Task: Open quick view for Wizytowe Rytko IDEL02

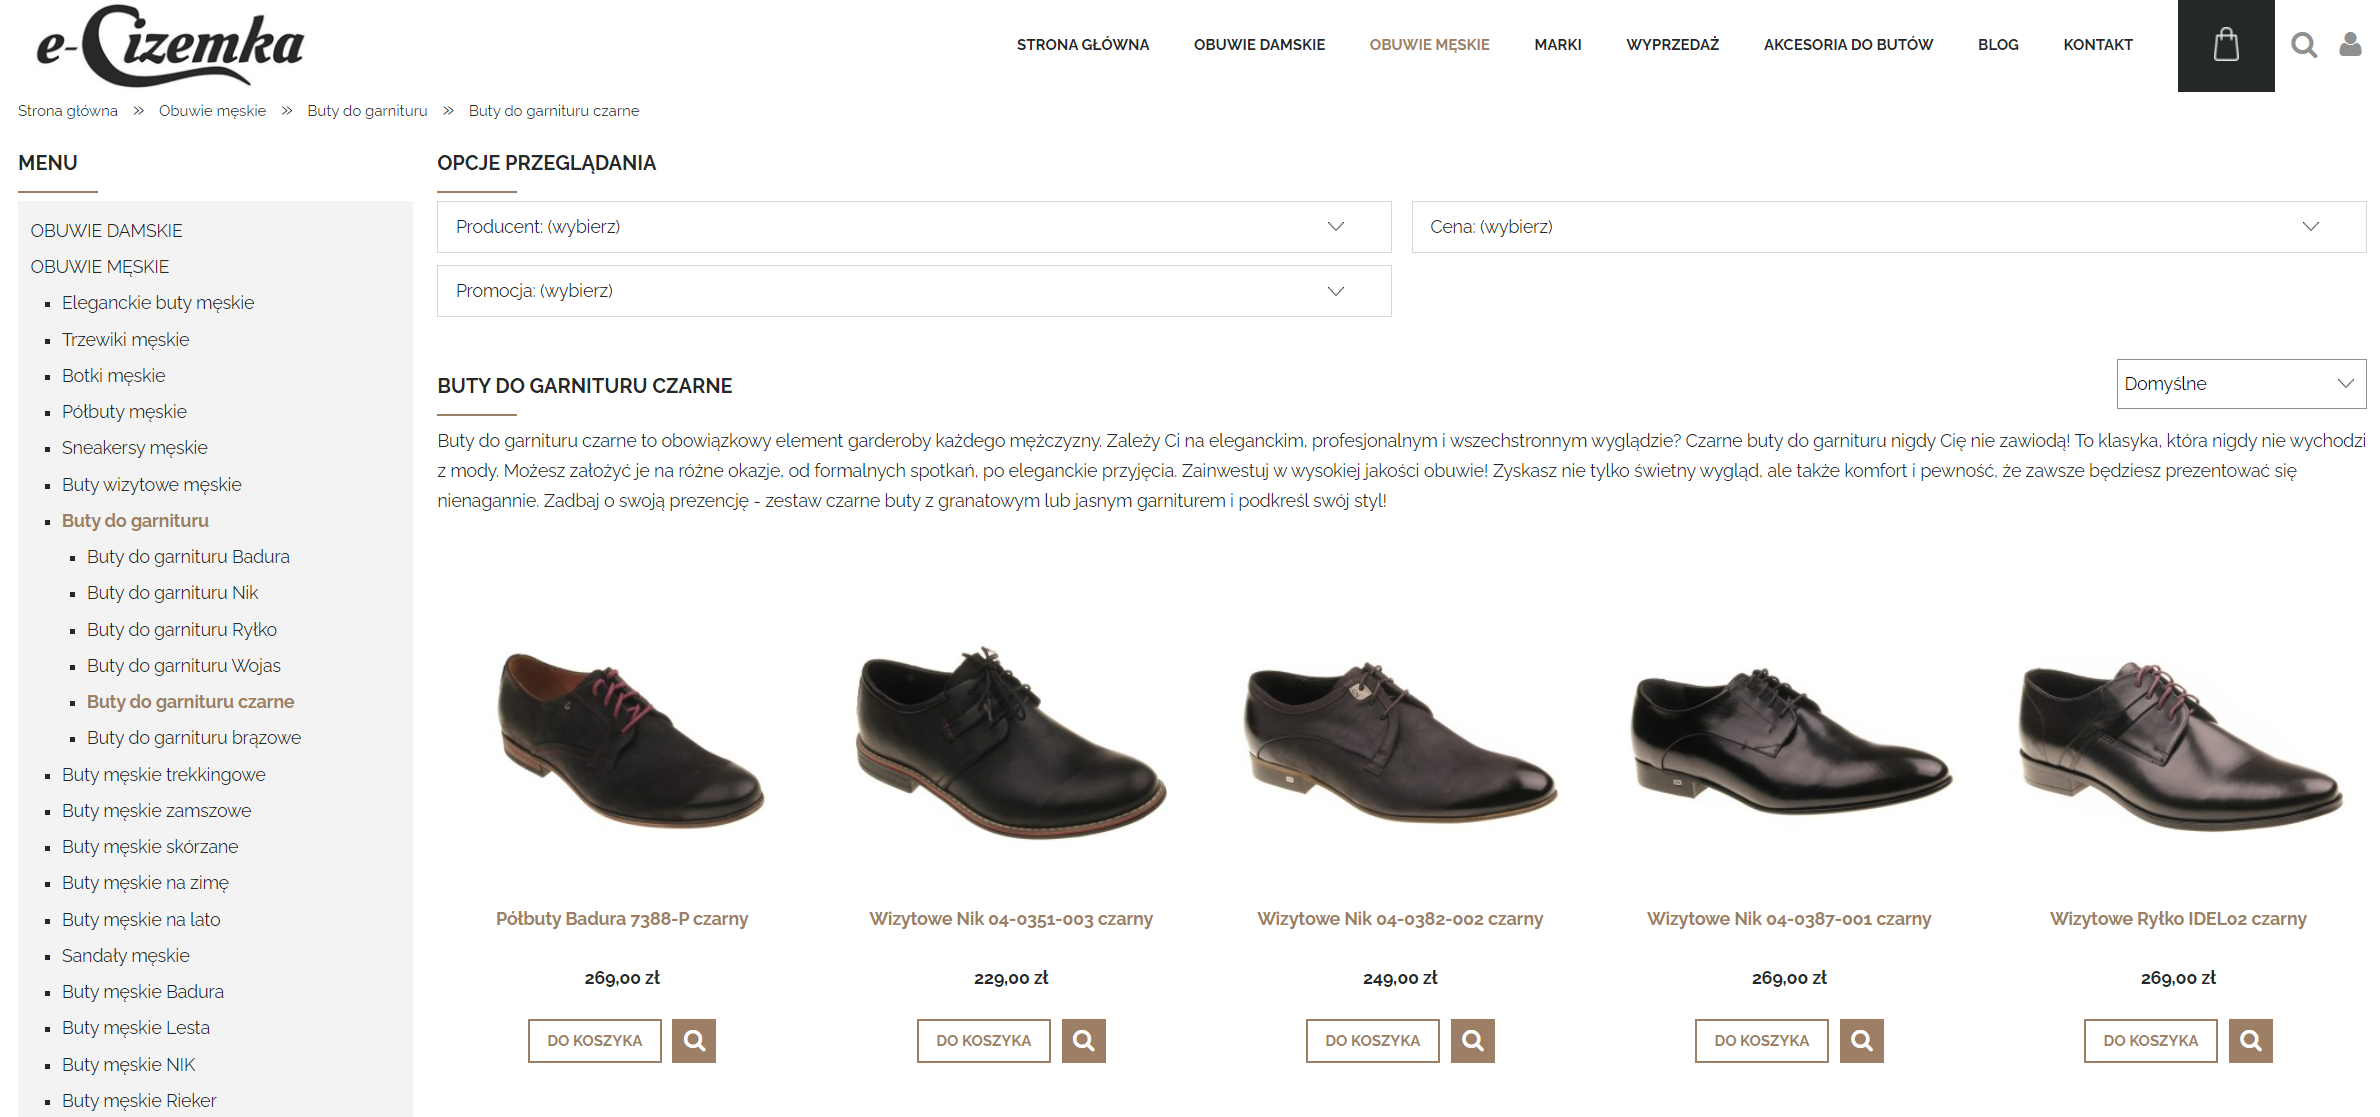Action: 2250,1040
